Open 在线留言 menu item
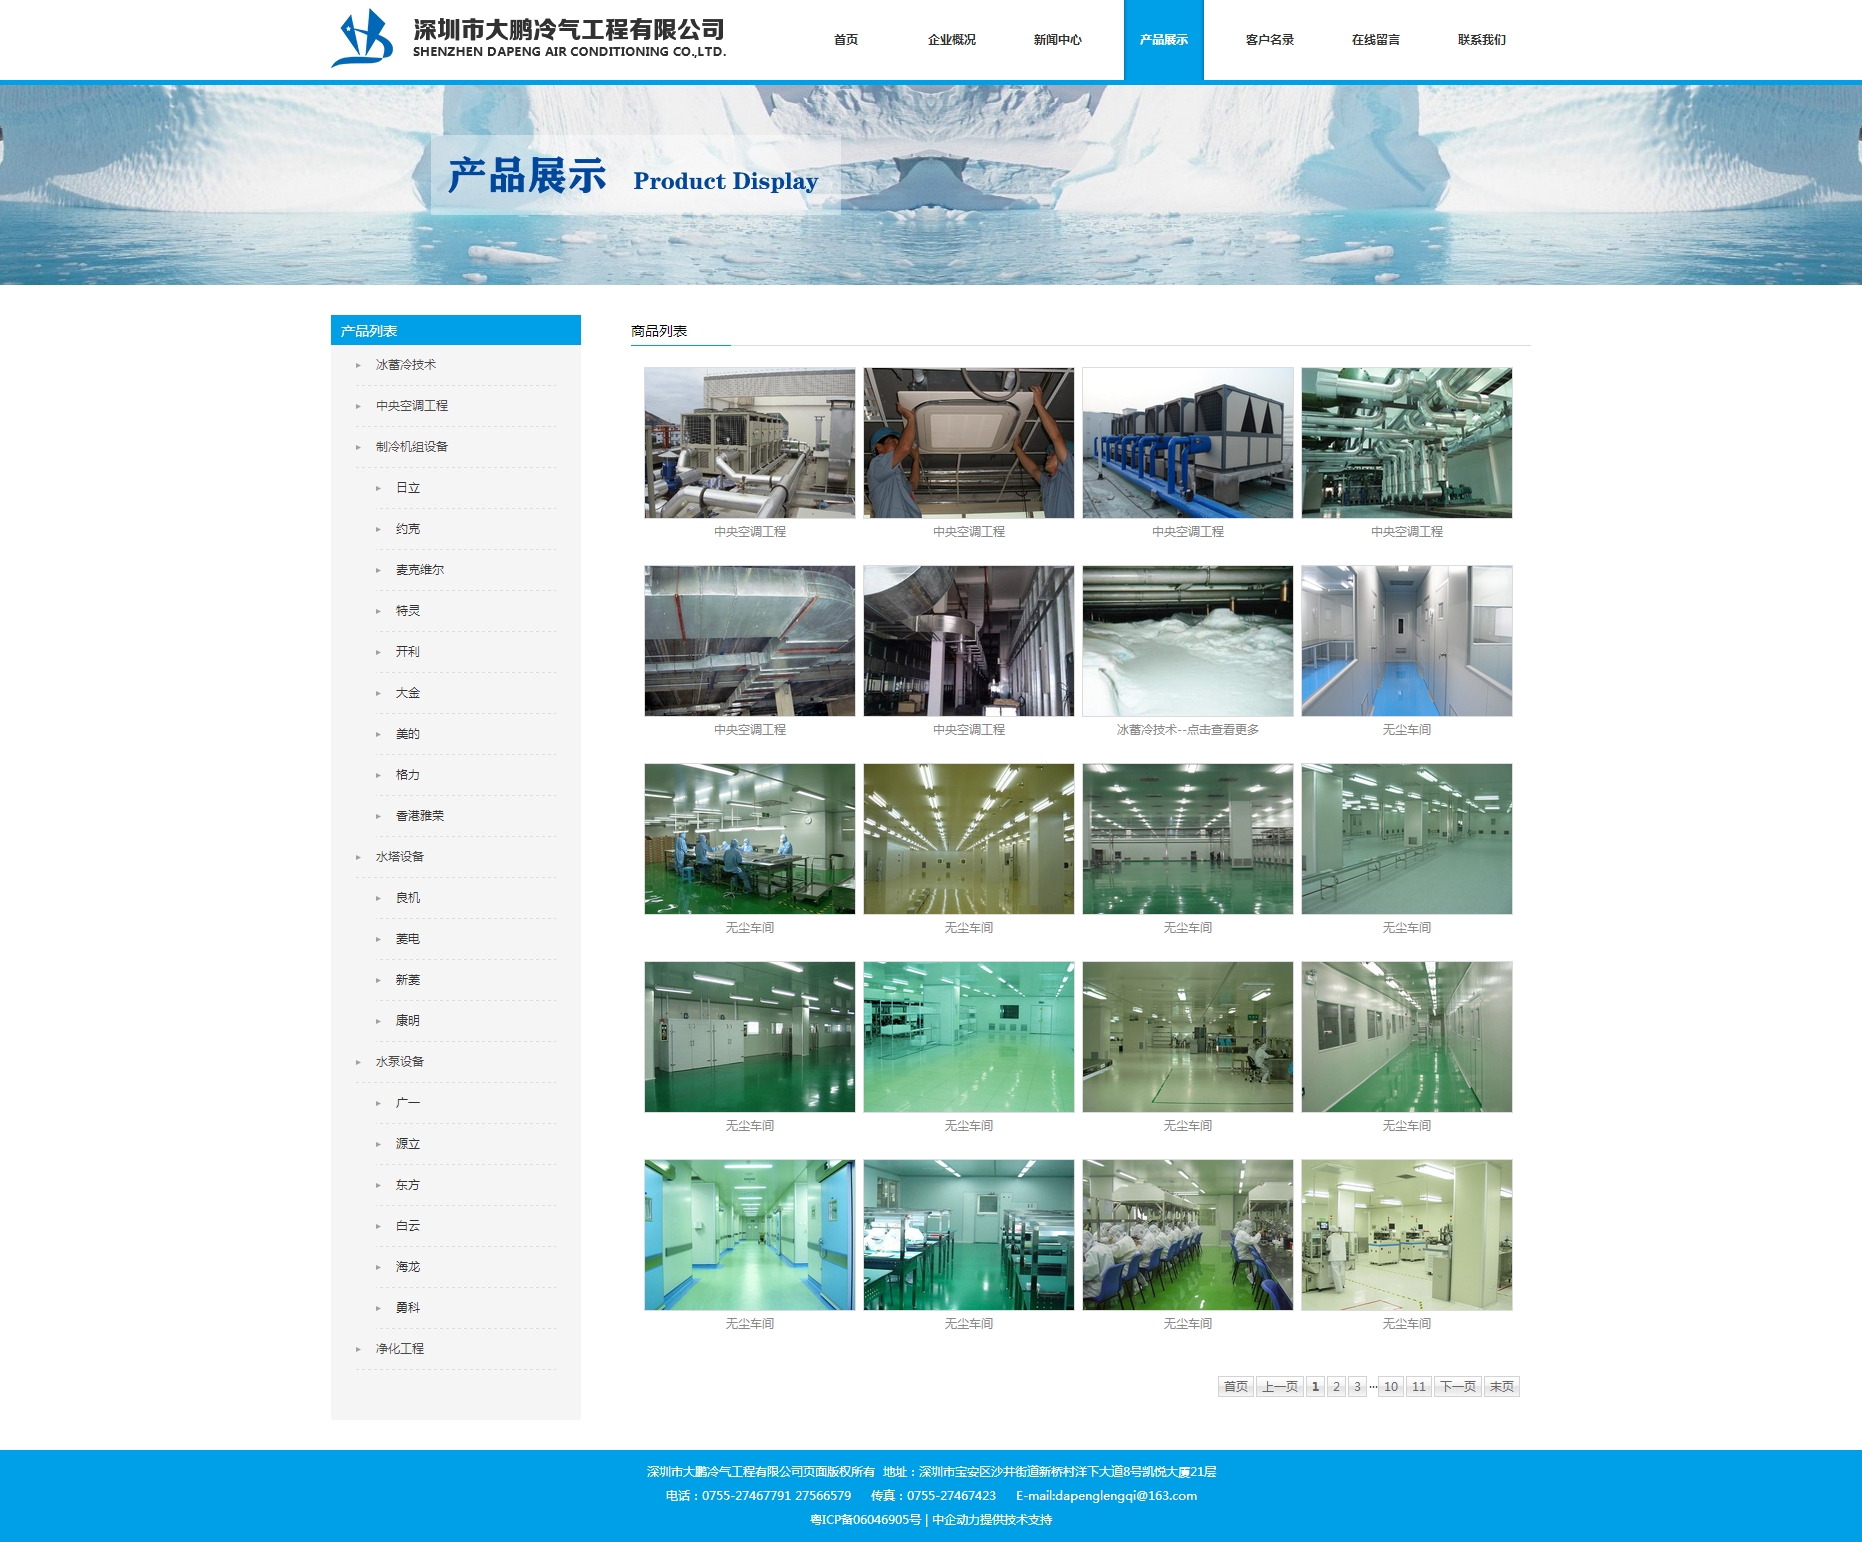This screenshot has width=1862, height=1542. [1376, 40]
